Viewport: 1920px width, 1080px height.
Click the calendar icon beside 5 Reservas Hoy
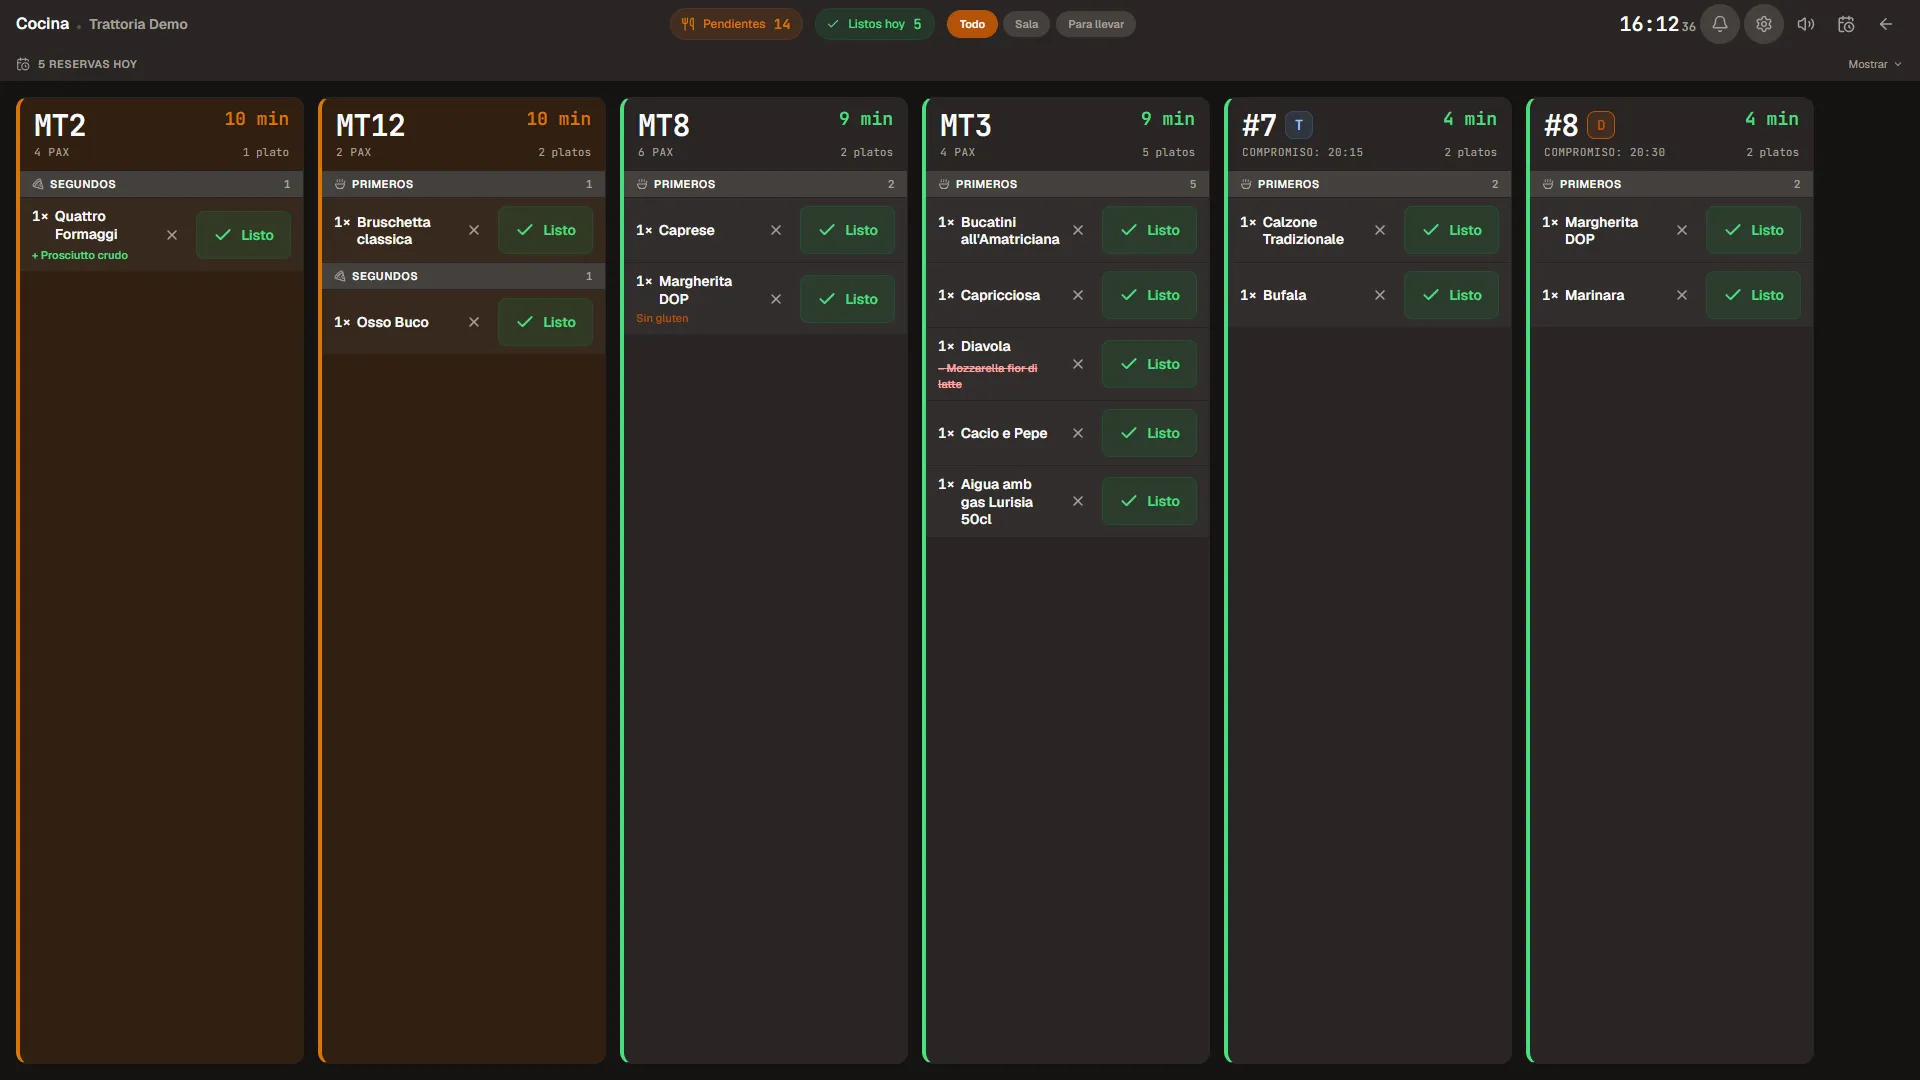tap(23, 64)
